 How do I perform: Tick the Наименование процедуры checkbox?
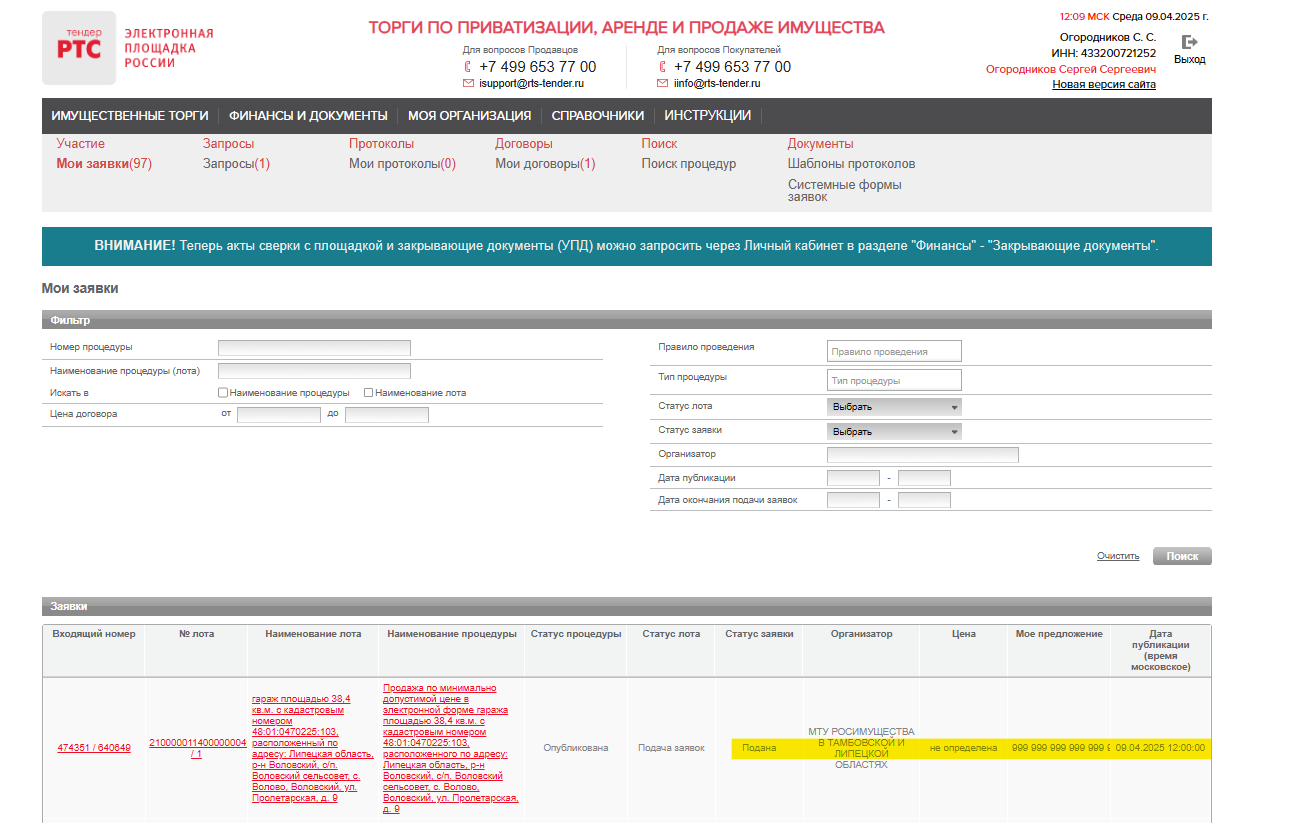223,393
